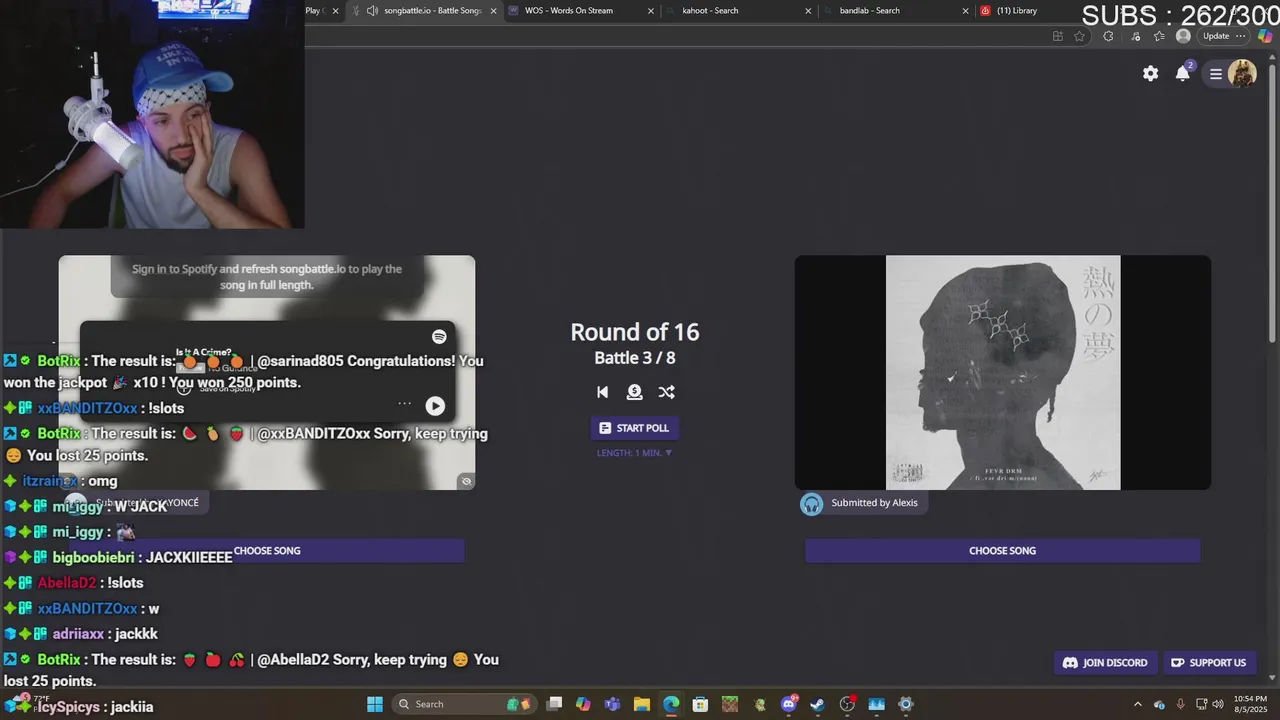Open browser extensions icon
The width and height of the screenshot is (1280, 720).
tap(1108, 36)
